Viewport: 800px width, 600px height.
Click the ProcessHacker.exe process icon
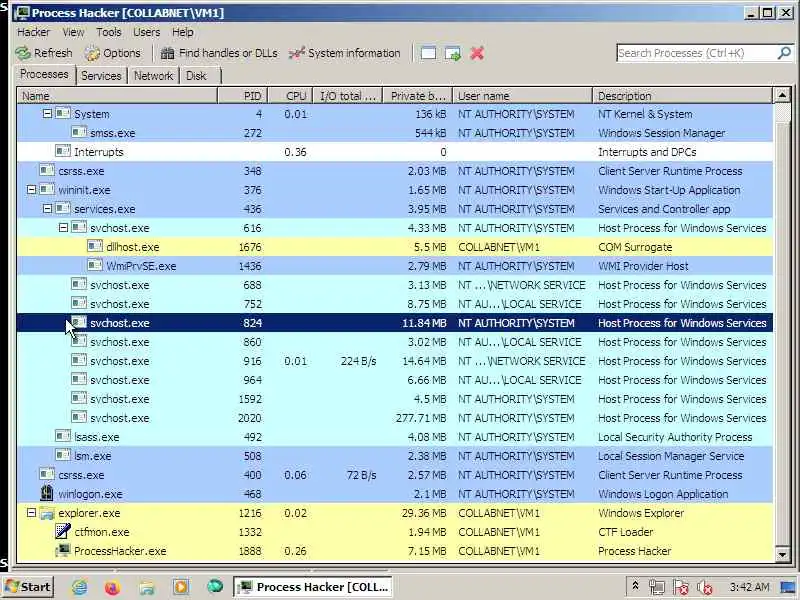pos(63,551)
